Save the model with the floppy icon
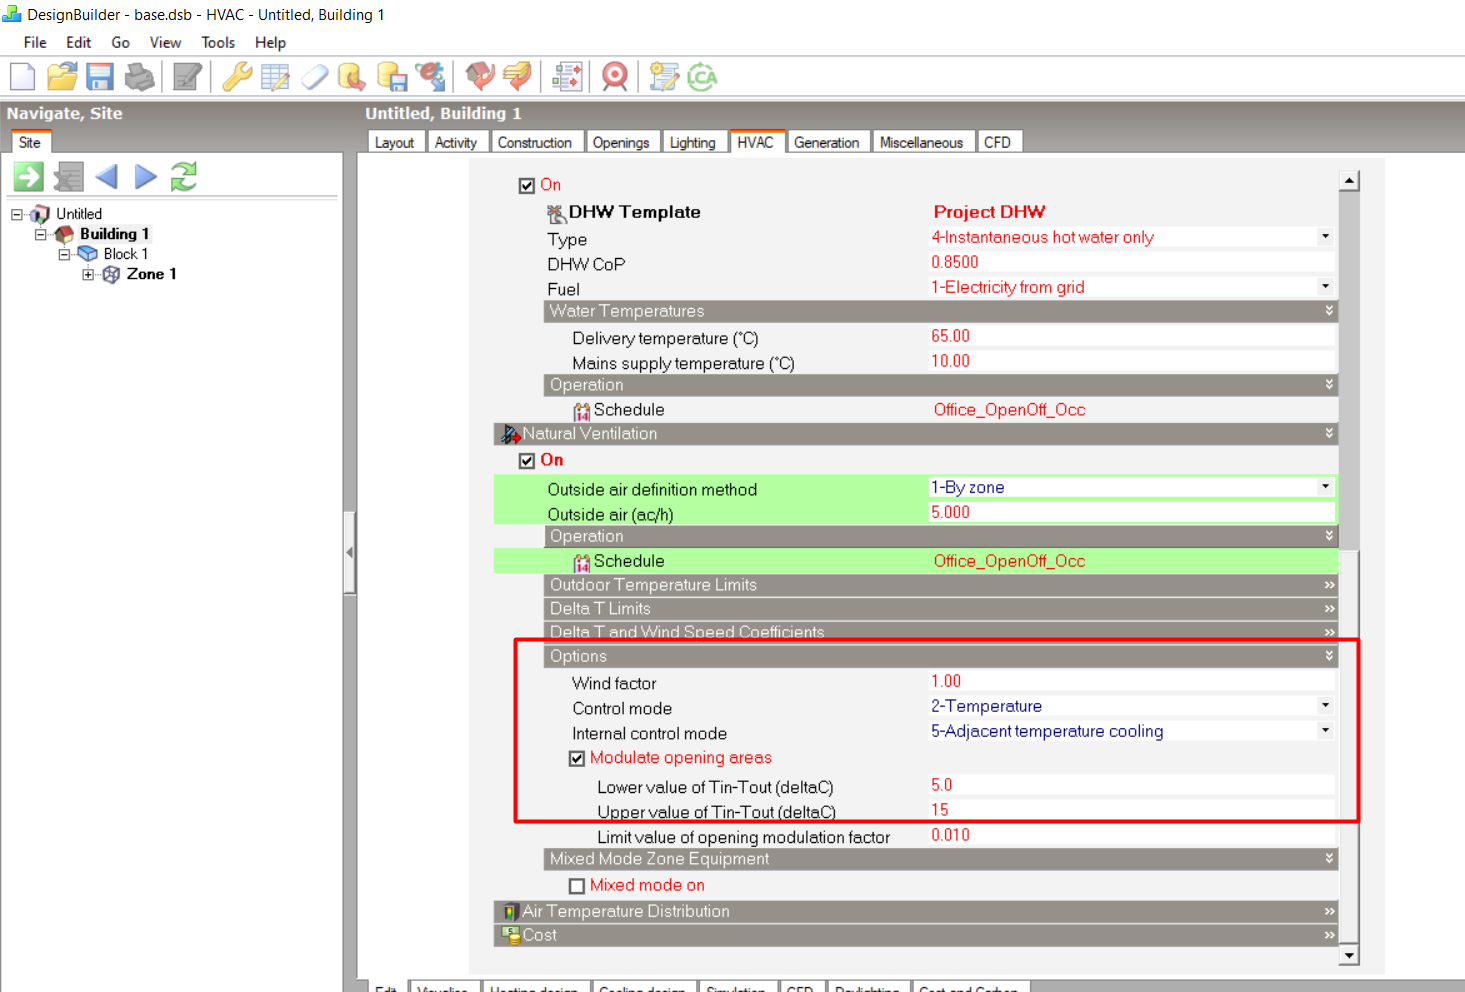Screen dimensions: 1465x992 pyautogui.click(x=100, y=77)
